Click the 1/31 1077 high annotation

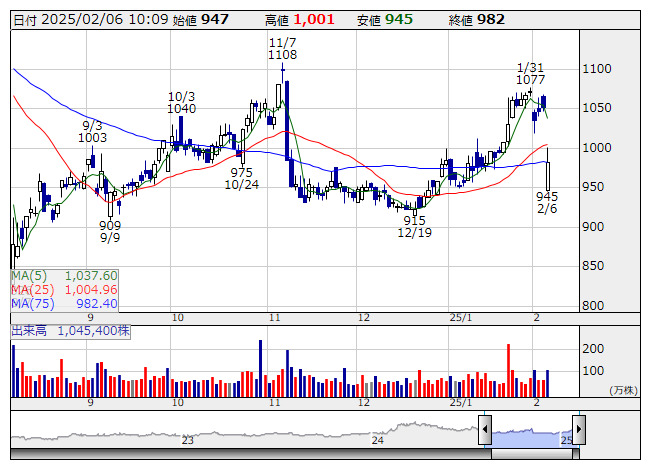pyautogui.click(x=530, y=74)
